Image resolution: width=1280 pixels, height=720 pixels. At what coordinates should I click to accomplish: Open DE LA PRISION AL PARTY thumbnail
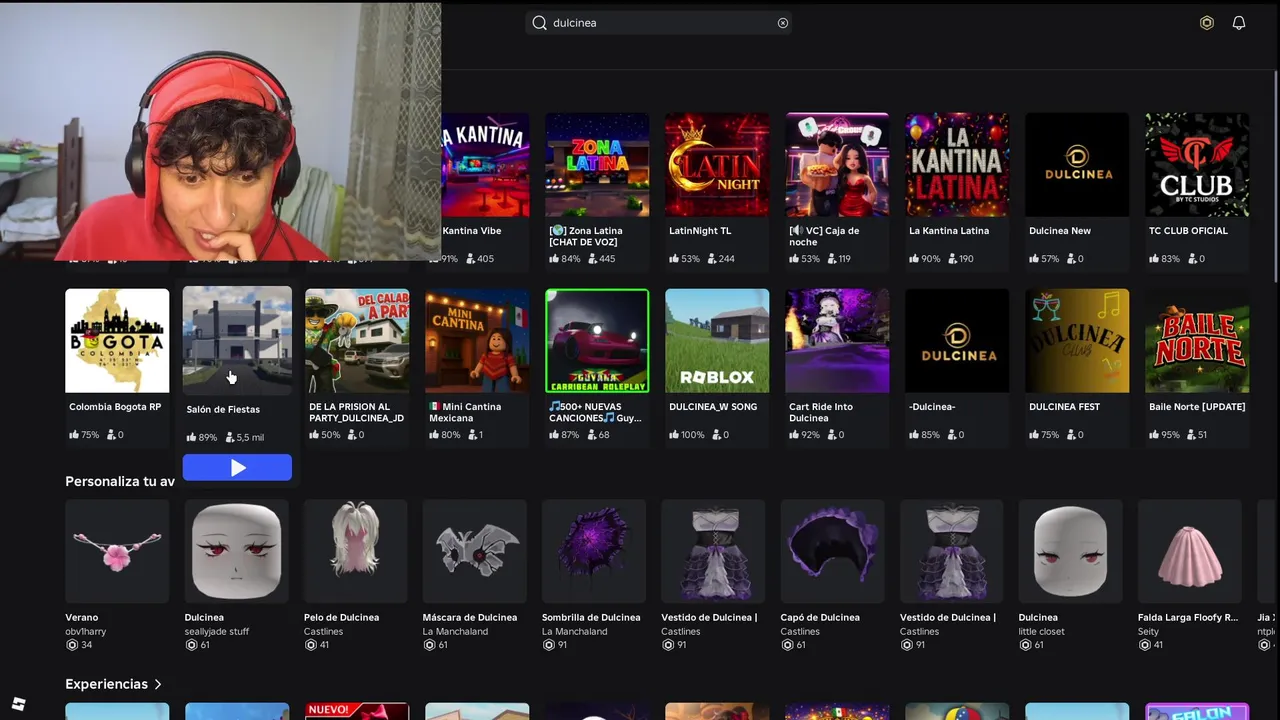(x=357, y=341)
